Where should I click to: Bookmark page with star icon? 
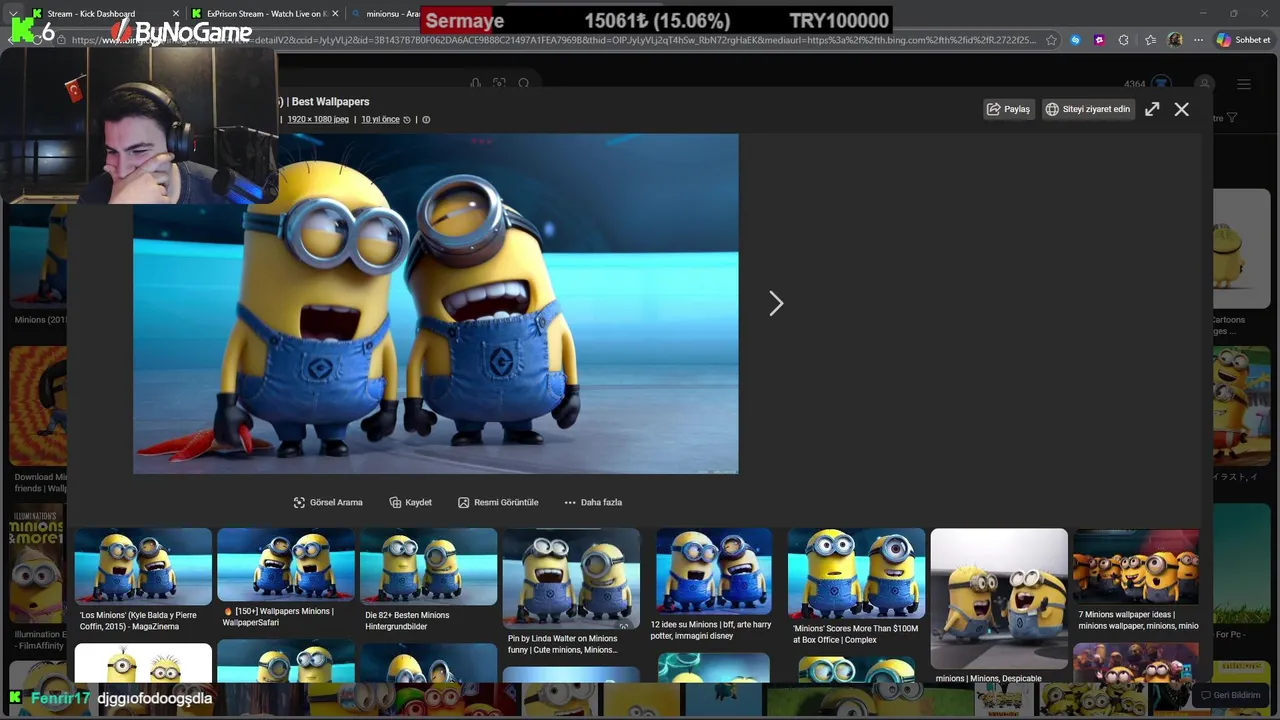[x=1051, y=40]
